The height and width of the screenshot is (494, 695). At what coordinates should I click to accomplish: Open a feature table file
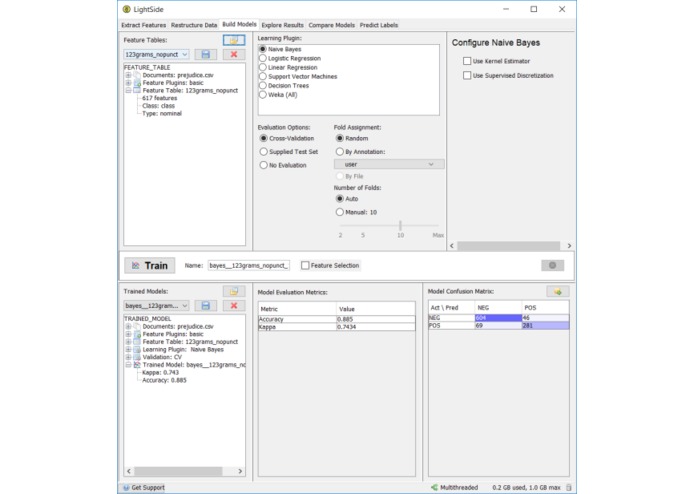point(234,40)
